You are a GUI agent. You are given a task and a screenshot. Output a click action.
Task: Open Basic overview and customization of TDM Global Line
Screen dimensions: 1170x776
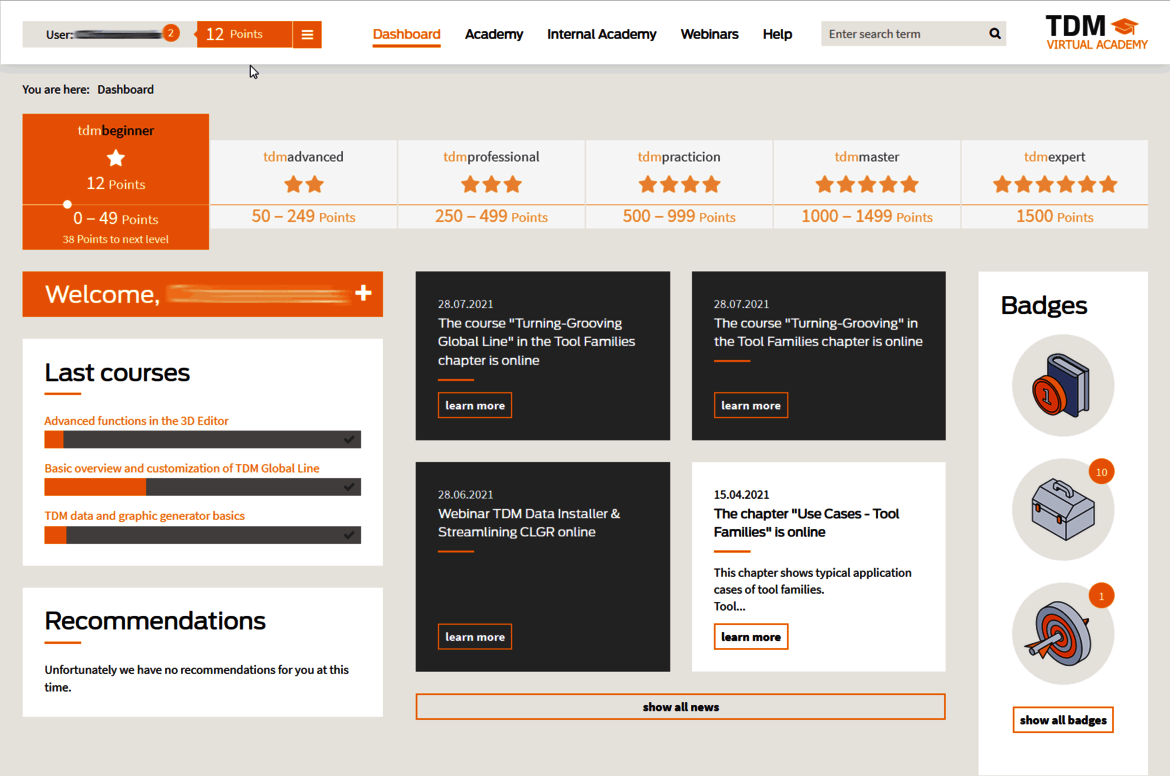(x=182, y=469)
